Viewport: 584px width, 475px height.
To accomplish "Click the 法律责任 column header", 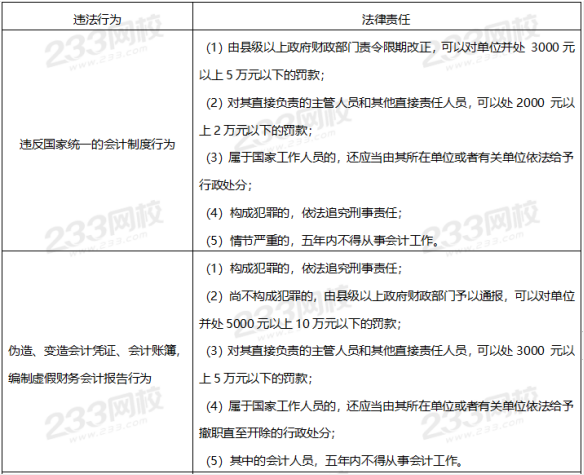I will pyautogui.click(x=386, y=19).
